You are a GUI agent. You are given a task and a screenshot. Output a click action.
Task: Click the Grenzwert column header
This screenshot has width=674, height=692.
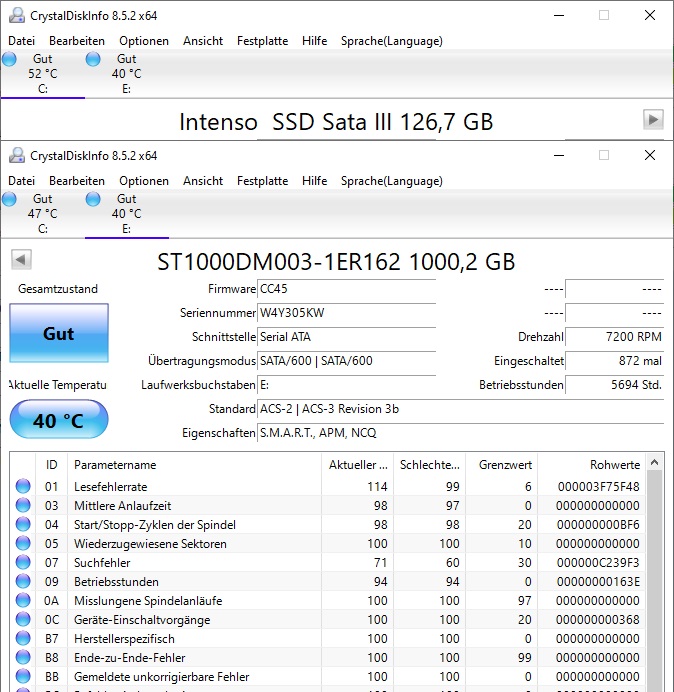501,465
